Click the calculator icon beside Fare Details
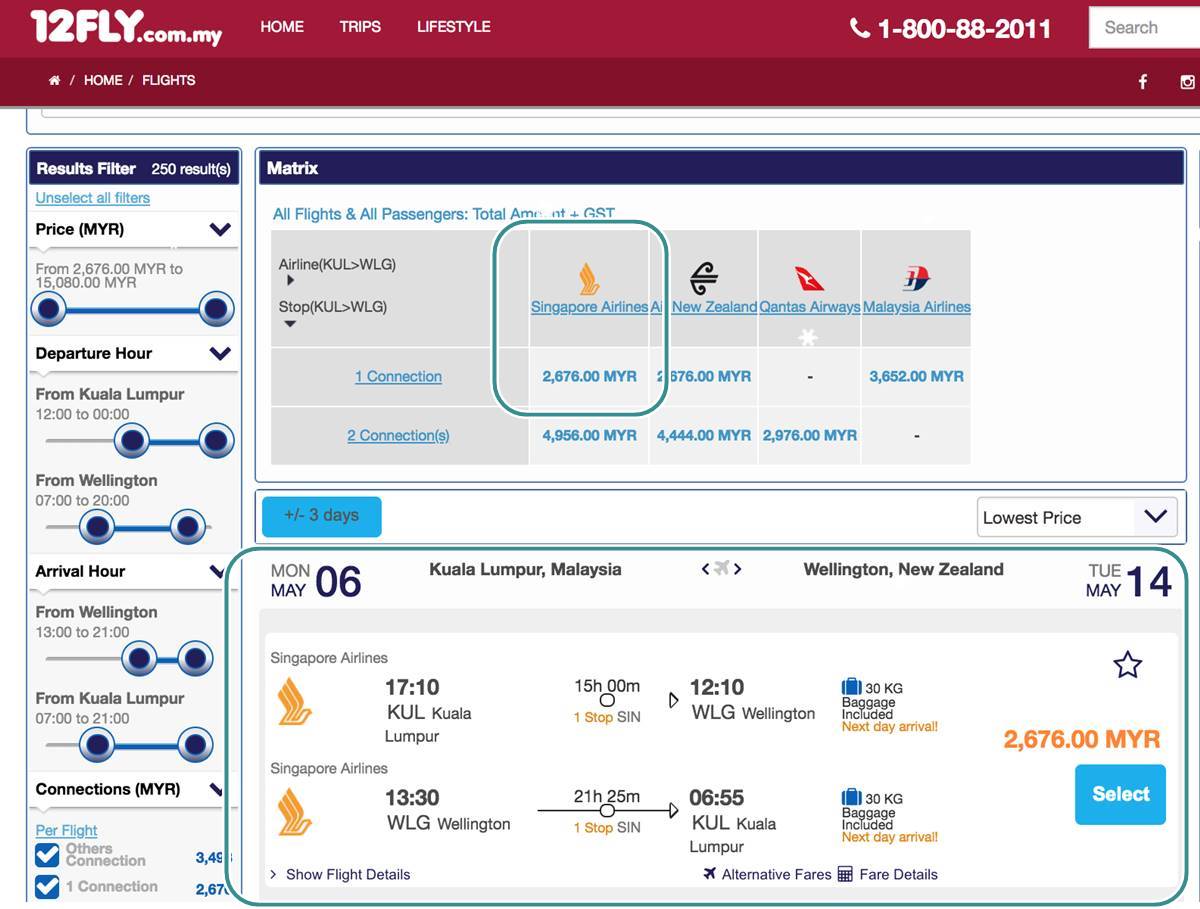The height and width of the screenshot is (909, 1200). pos(845,874)
